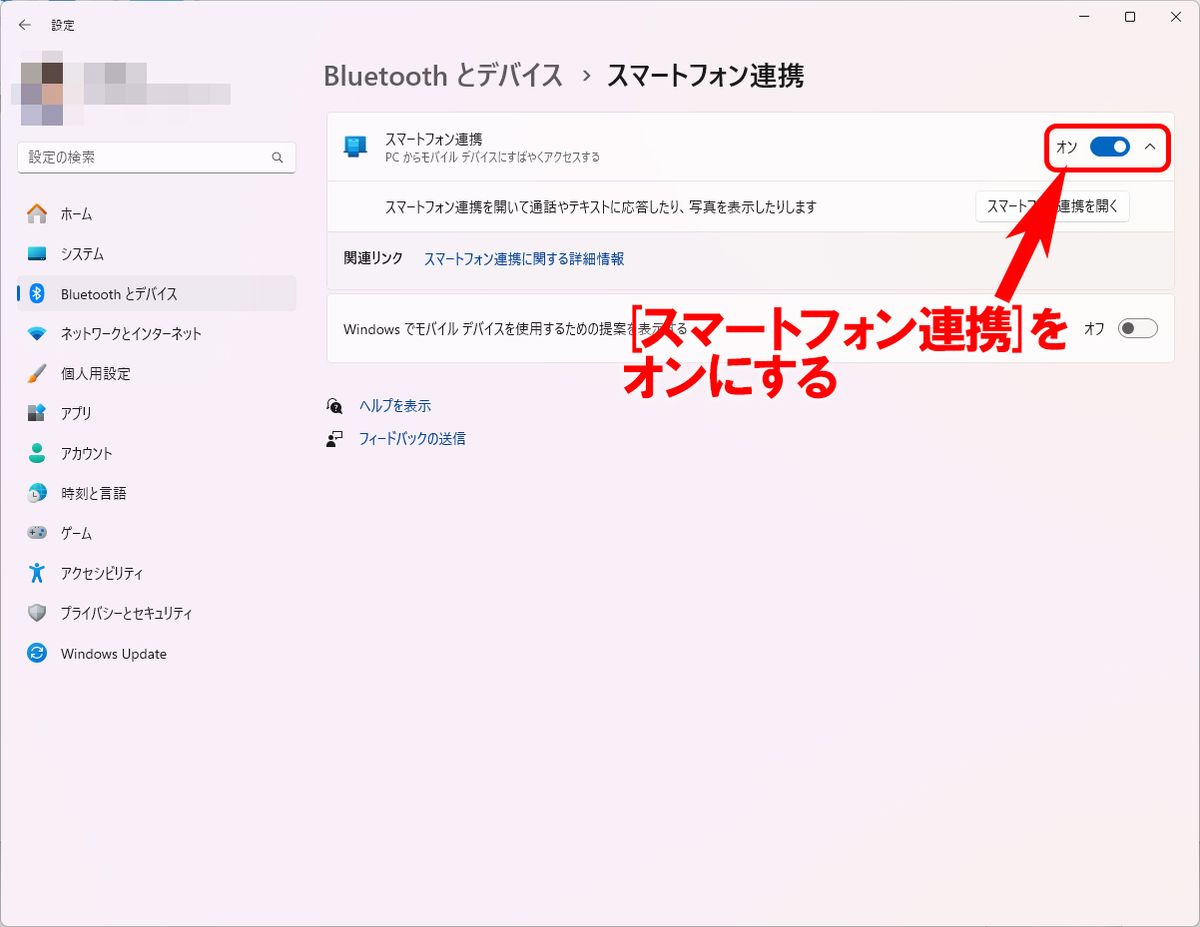Viewport: 1200px width, 927px height.
Task: Click the search magnifier icon
Action: pos(277,158)
